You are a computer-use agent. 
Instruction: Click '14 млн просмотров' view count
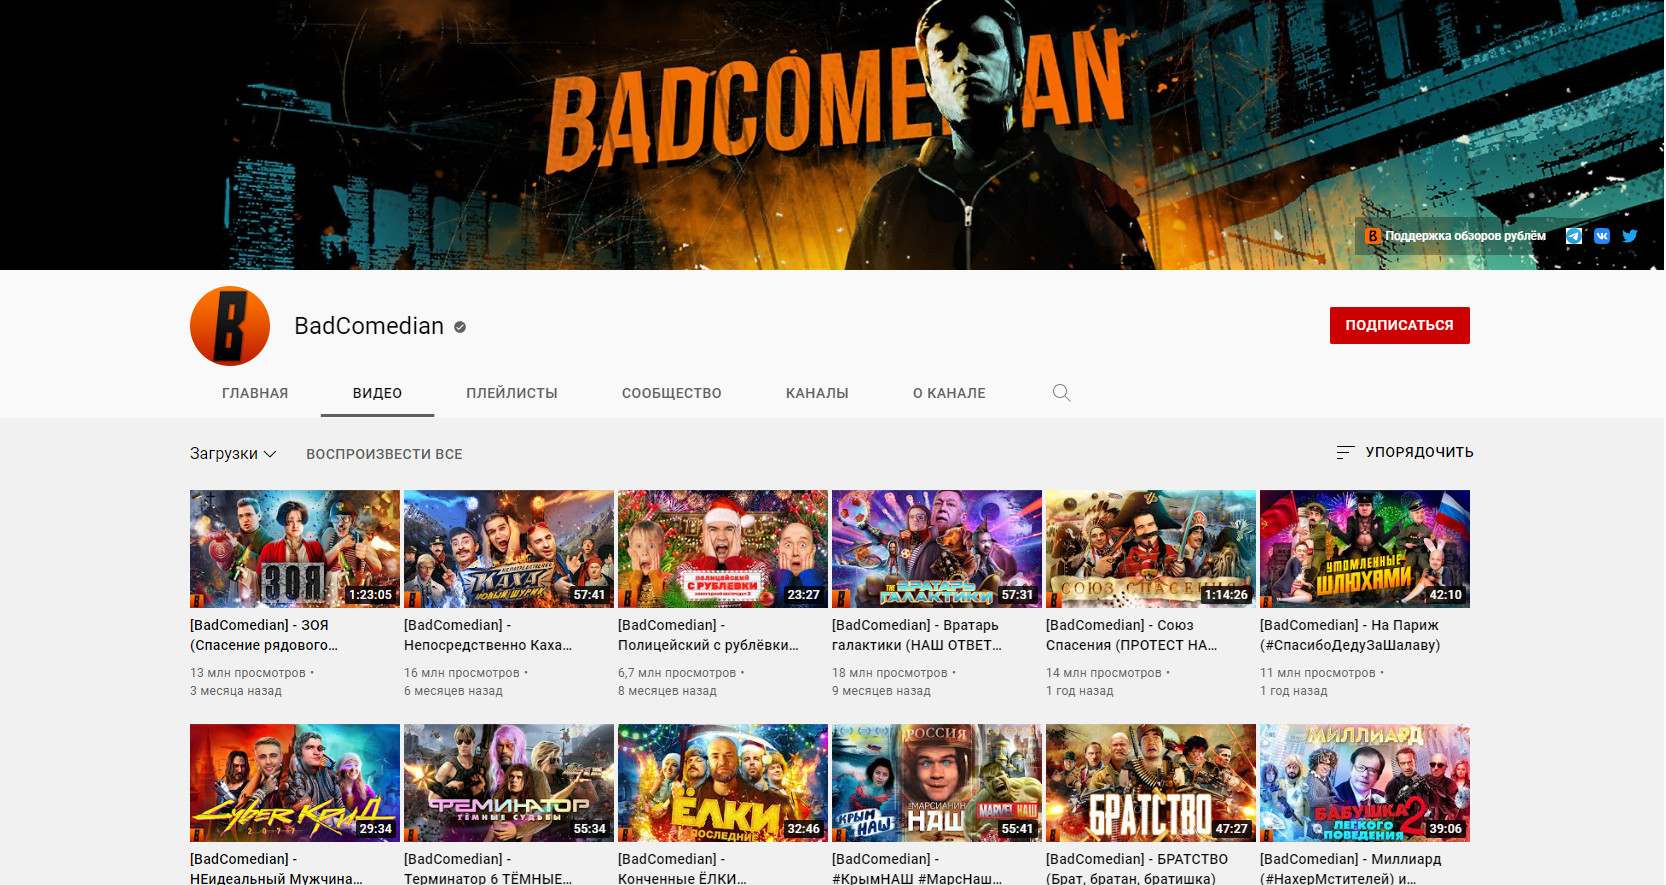(x=1104, y=673)
